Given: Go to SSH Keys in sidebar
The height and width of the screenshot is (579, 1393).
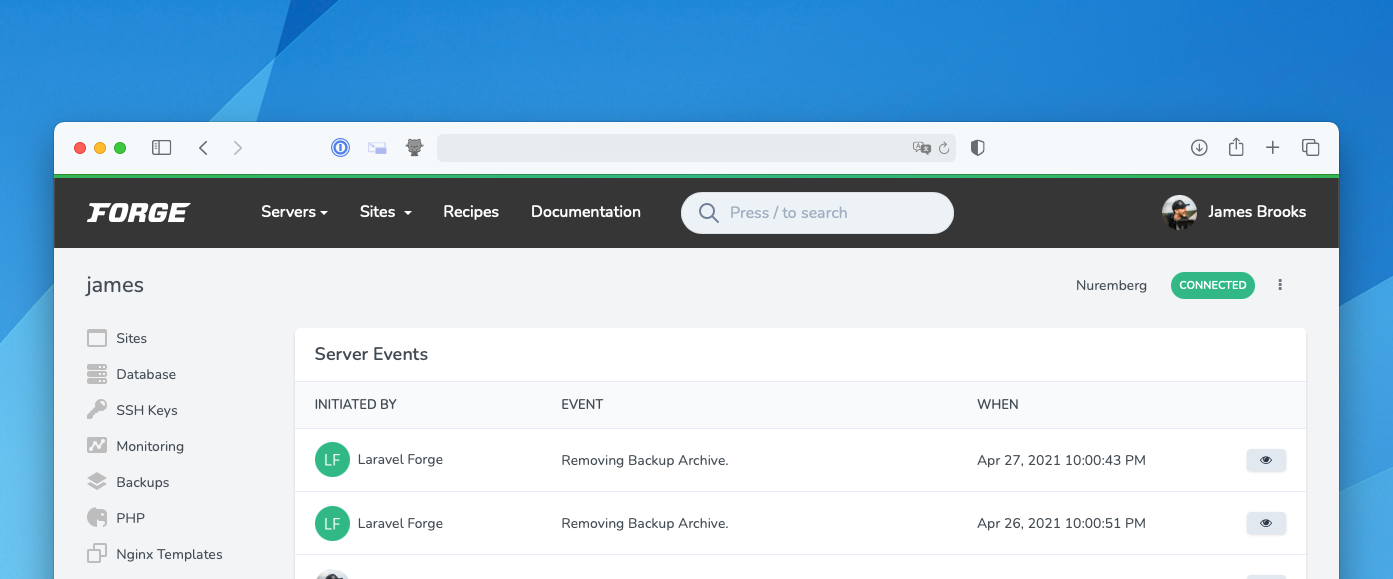Looking at the screenshot, I should point(146,410).
